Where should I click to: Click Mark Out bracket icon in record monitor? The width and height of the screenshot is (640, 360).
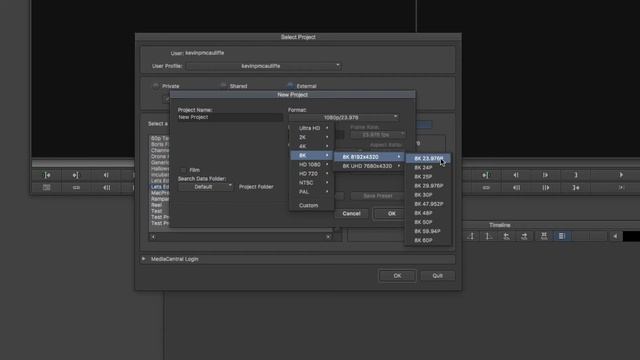pyautogui.click(x=576, y=175)
